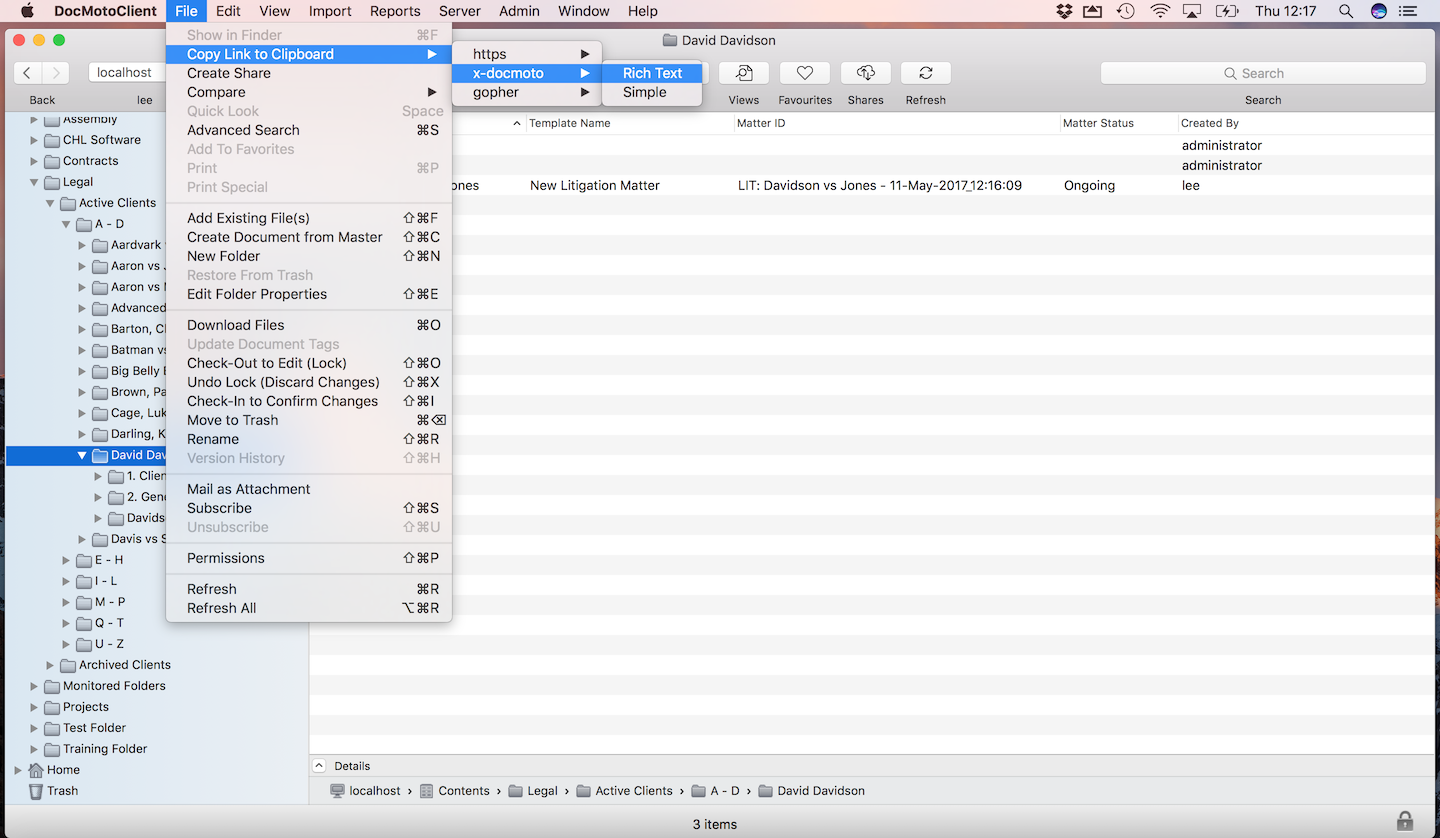1440x838 pixels.
Task: Choose Rich Text from submenu
Action: tap(652, 73)
